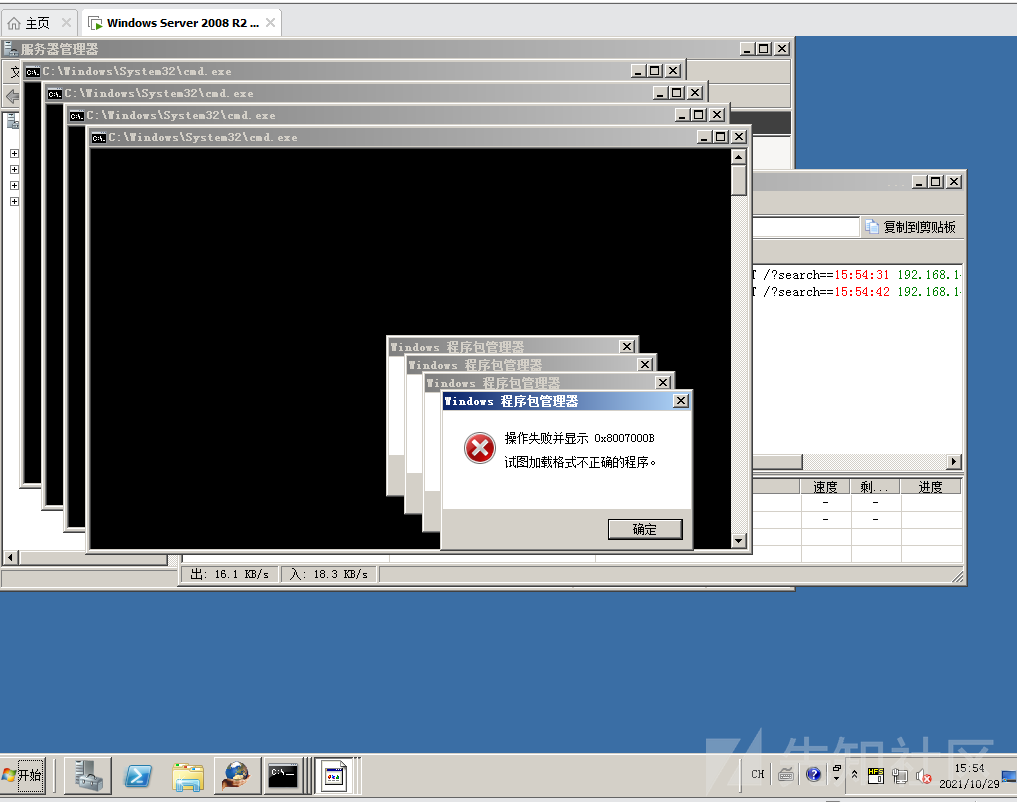
Task: Click the address field left of 复制到剪贴板
Action: click(x=806, y=227)
